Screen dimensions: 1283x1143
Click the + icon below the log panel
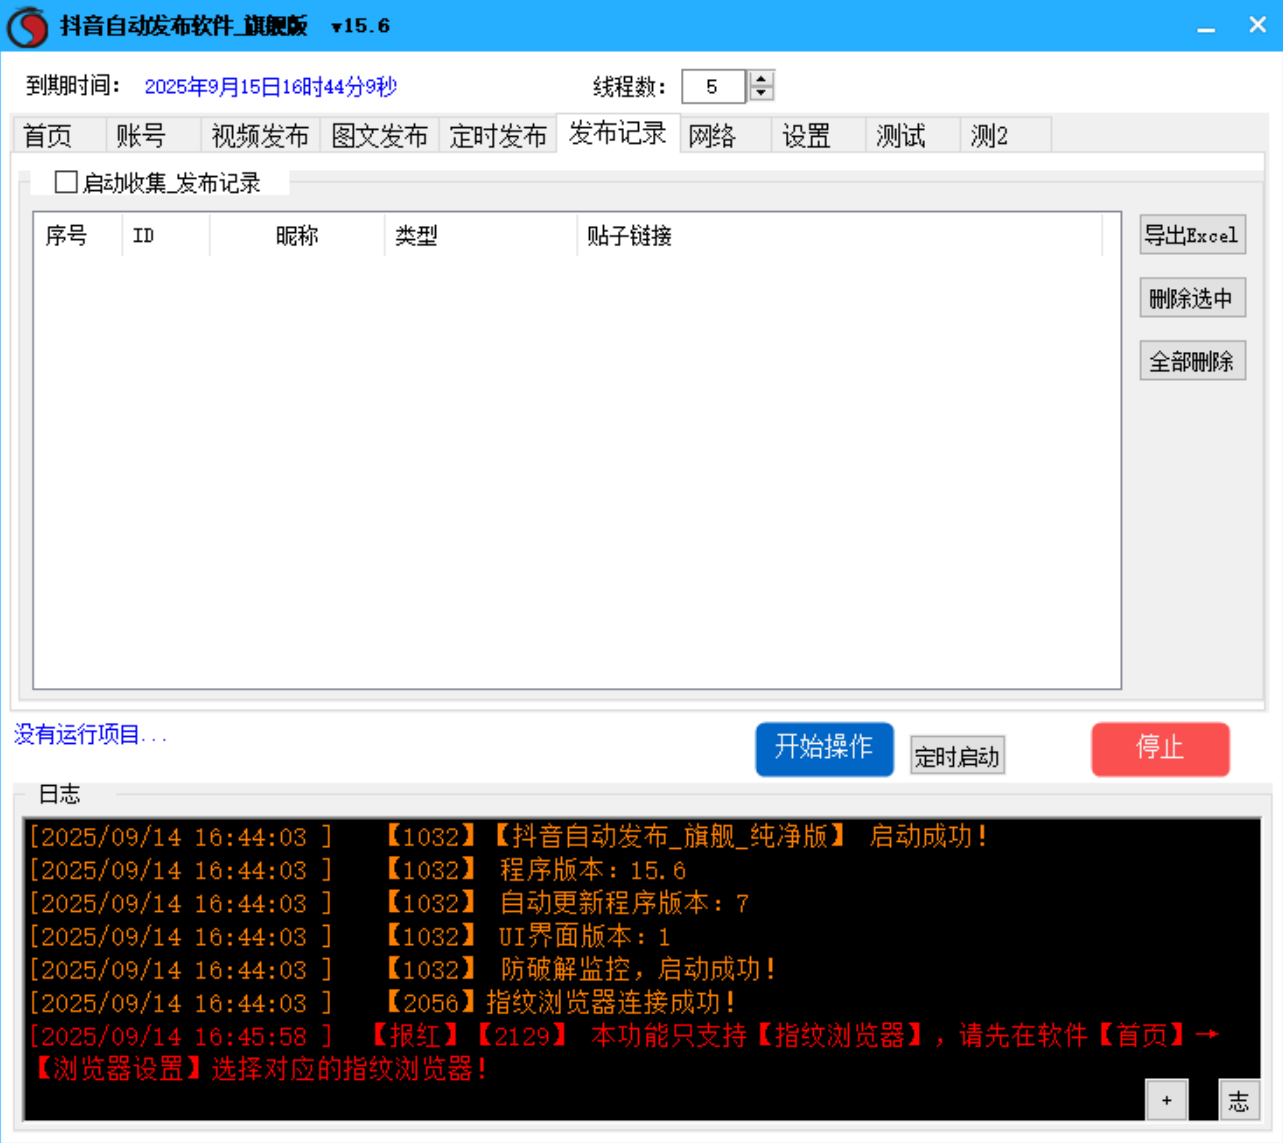(x=1165, y=1099)
